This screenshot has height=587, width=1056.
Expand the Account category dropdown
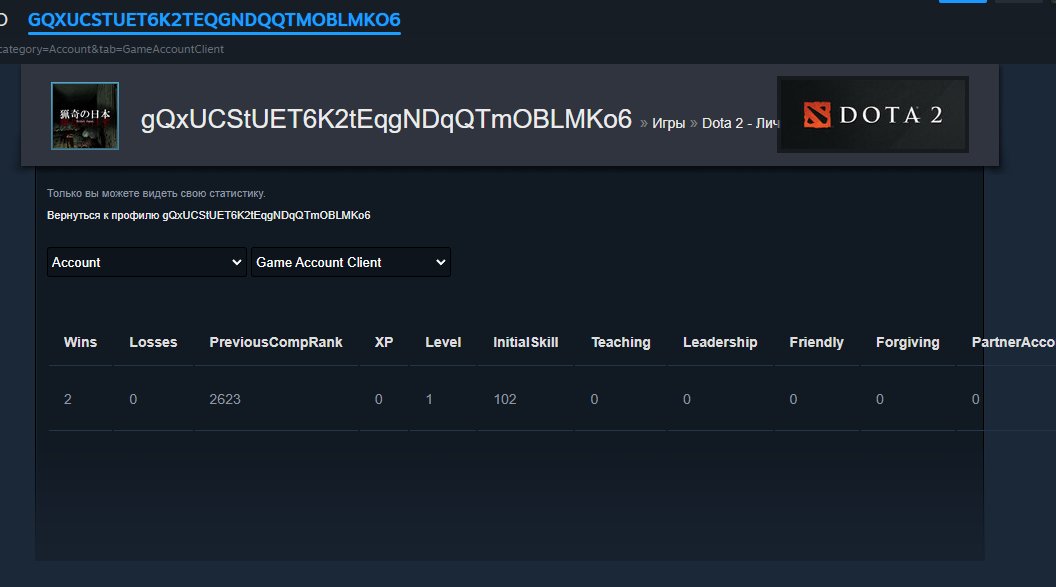click(x=147, y=262)
